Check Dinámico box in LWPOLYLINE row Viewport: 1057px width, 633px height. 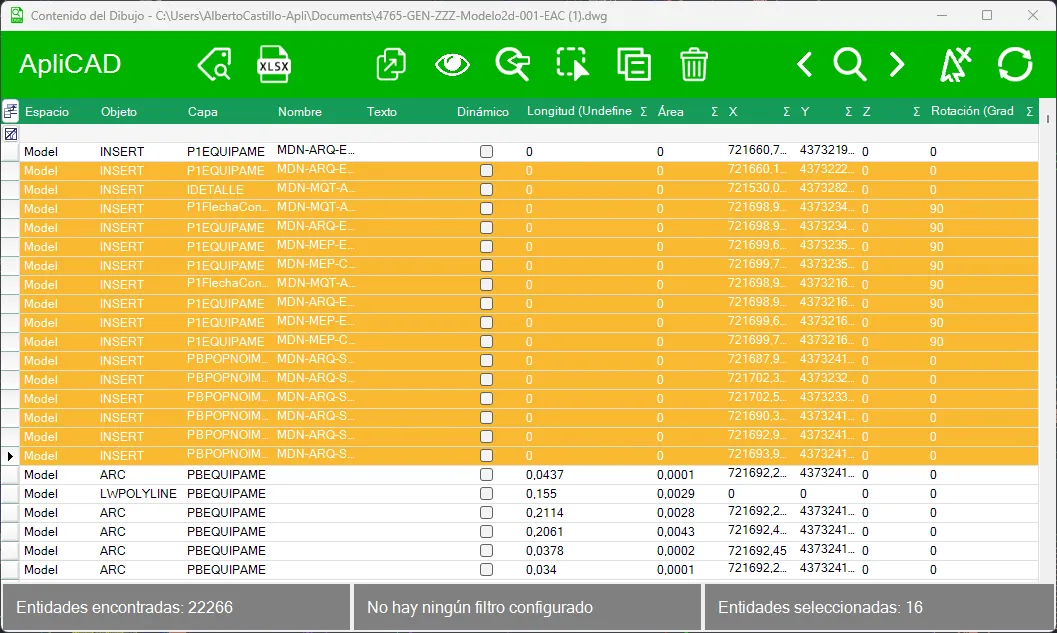[486, 493]
